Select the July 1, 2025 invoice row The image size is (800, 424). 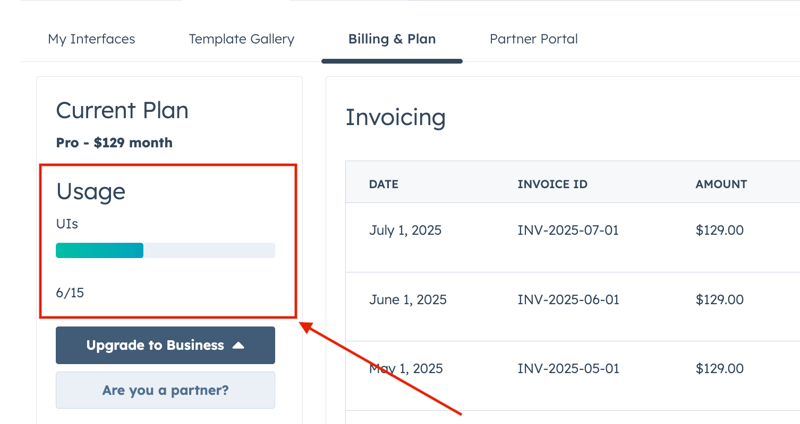coord(405,230)
